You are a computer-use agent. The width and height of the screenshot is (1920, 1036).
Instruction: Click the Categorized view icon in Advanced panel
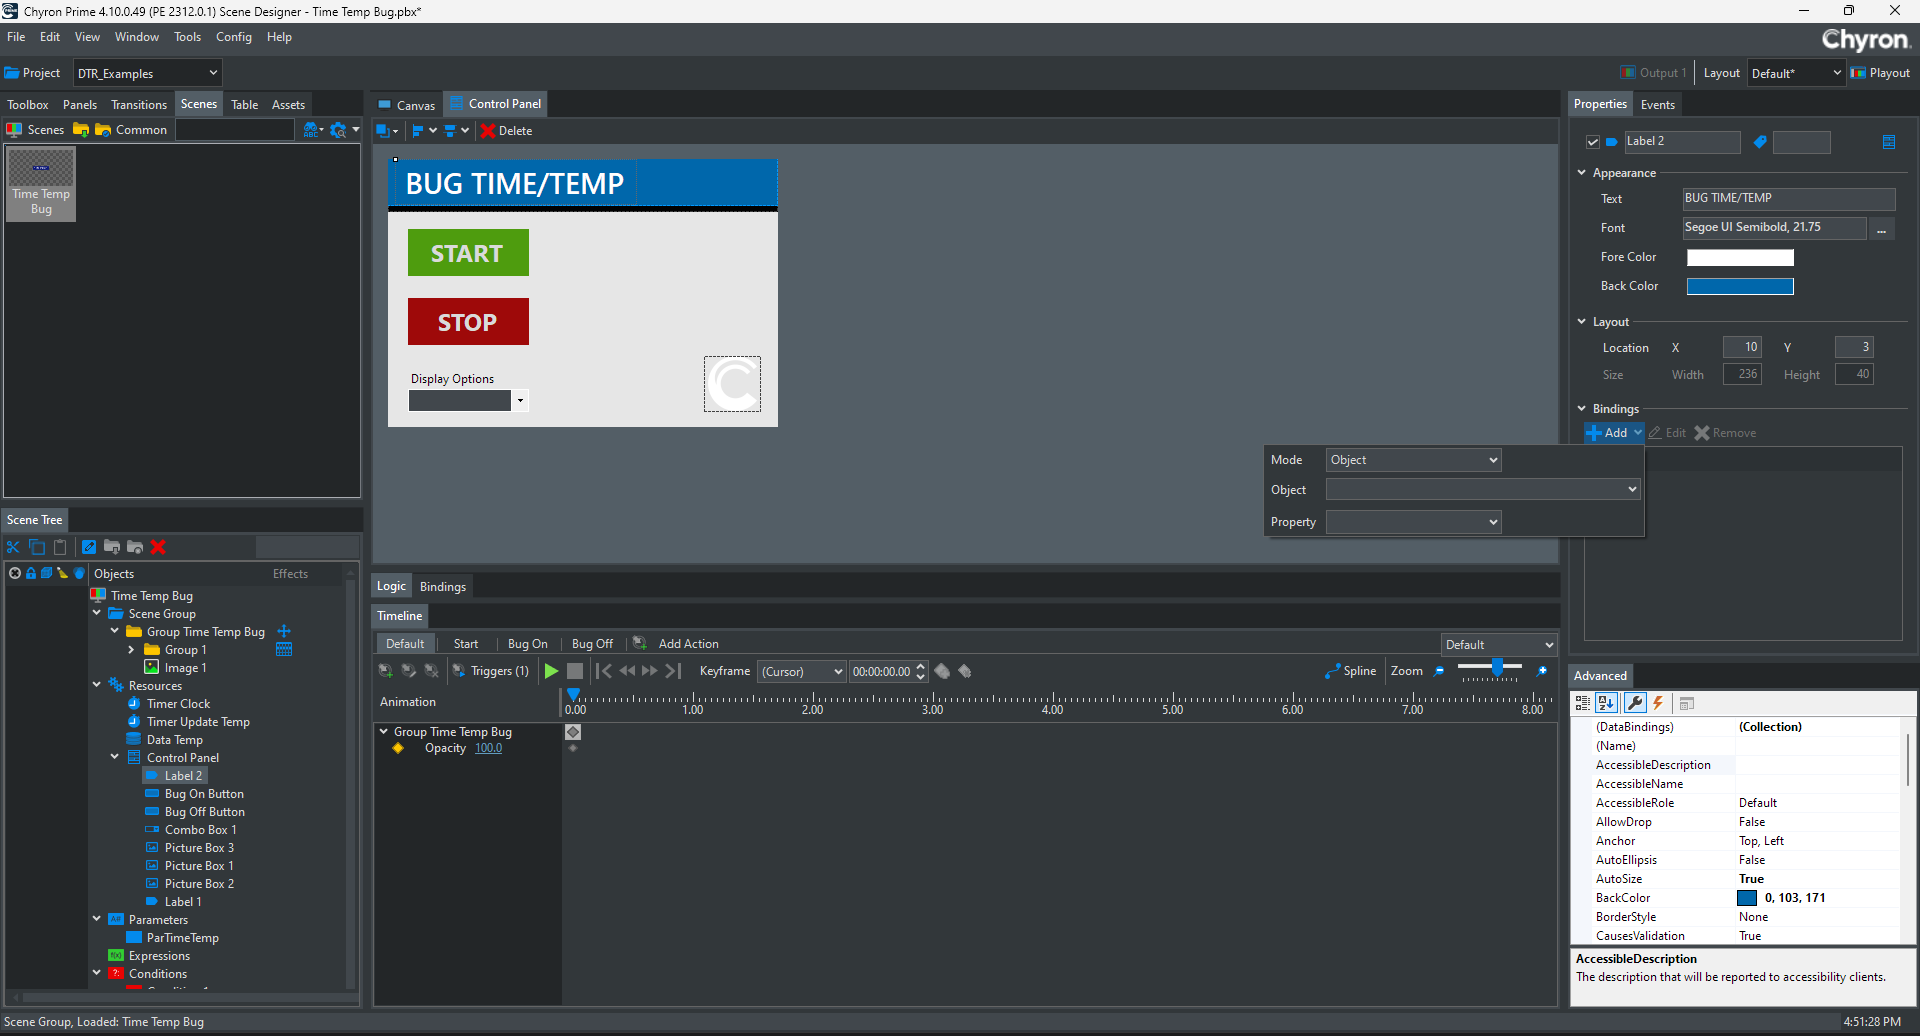pos(1583,703)
